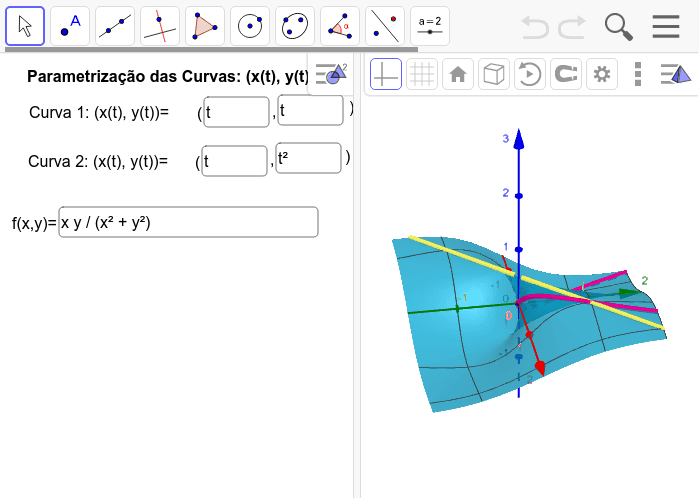Select the Reflect about Line tool
Image resolution: width=700 pixels, height=500 pixels.
(x=385, y=26)
